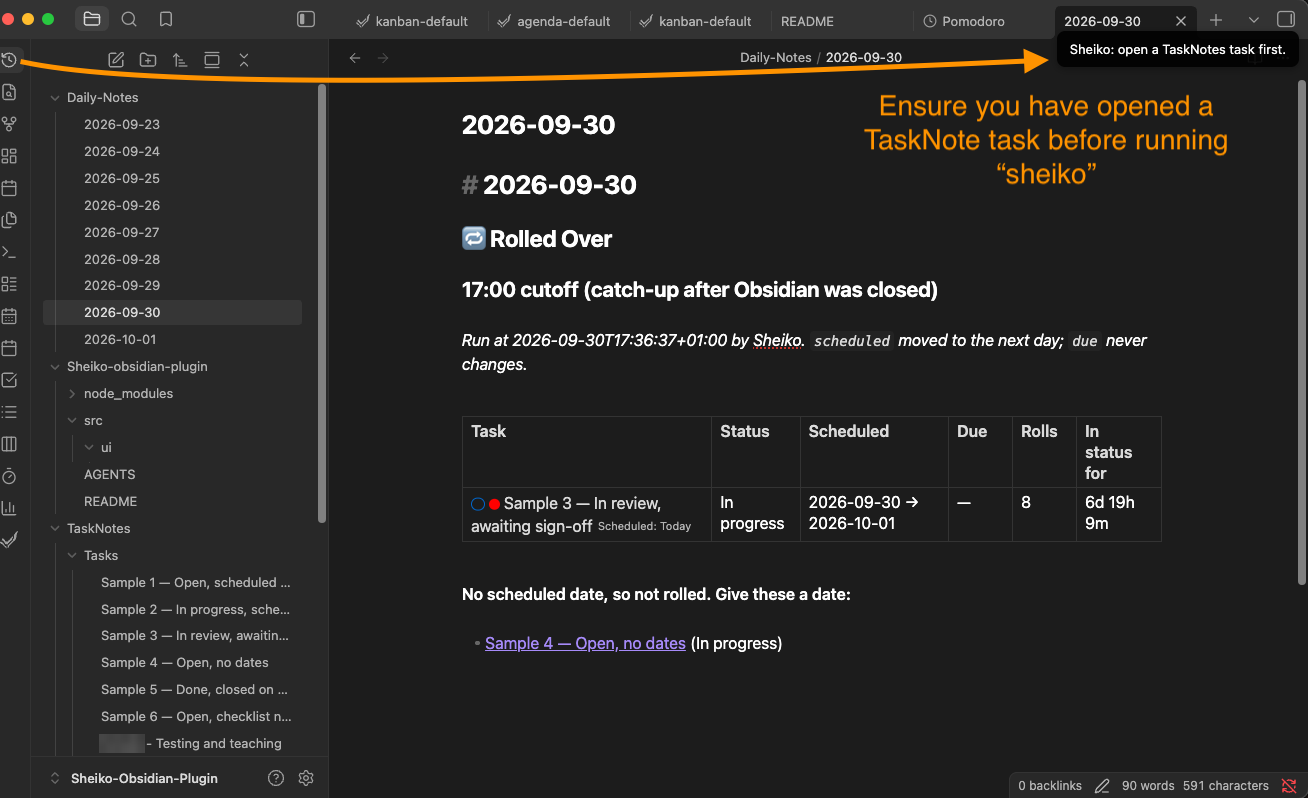1308x798 pixels.
Task: Click the red sync status icon in status bar
Action: pos(1289,786)
